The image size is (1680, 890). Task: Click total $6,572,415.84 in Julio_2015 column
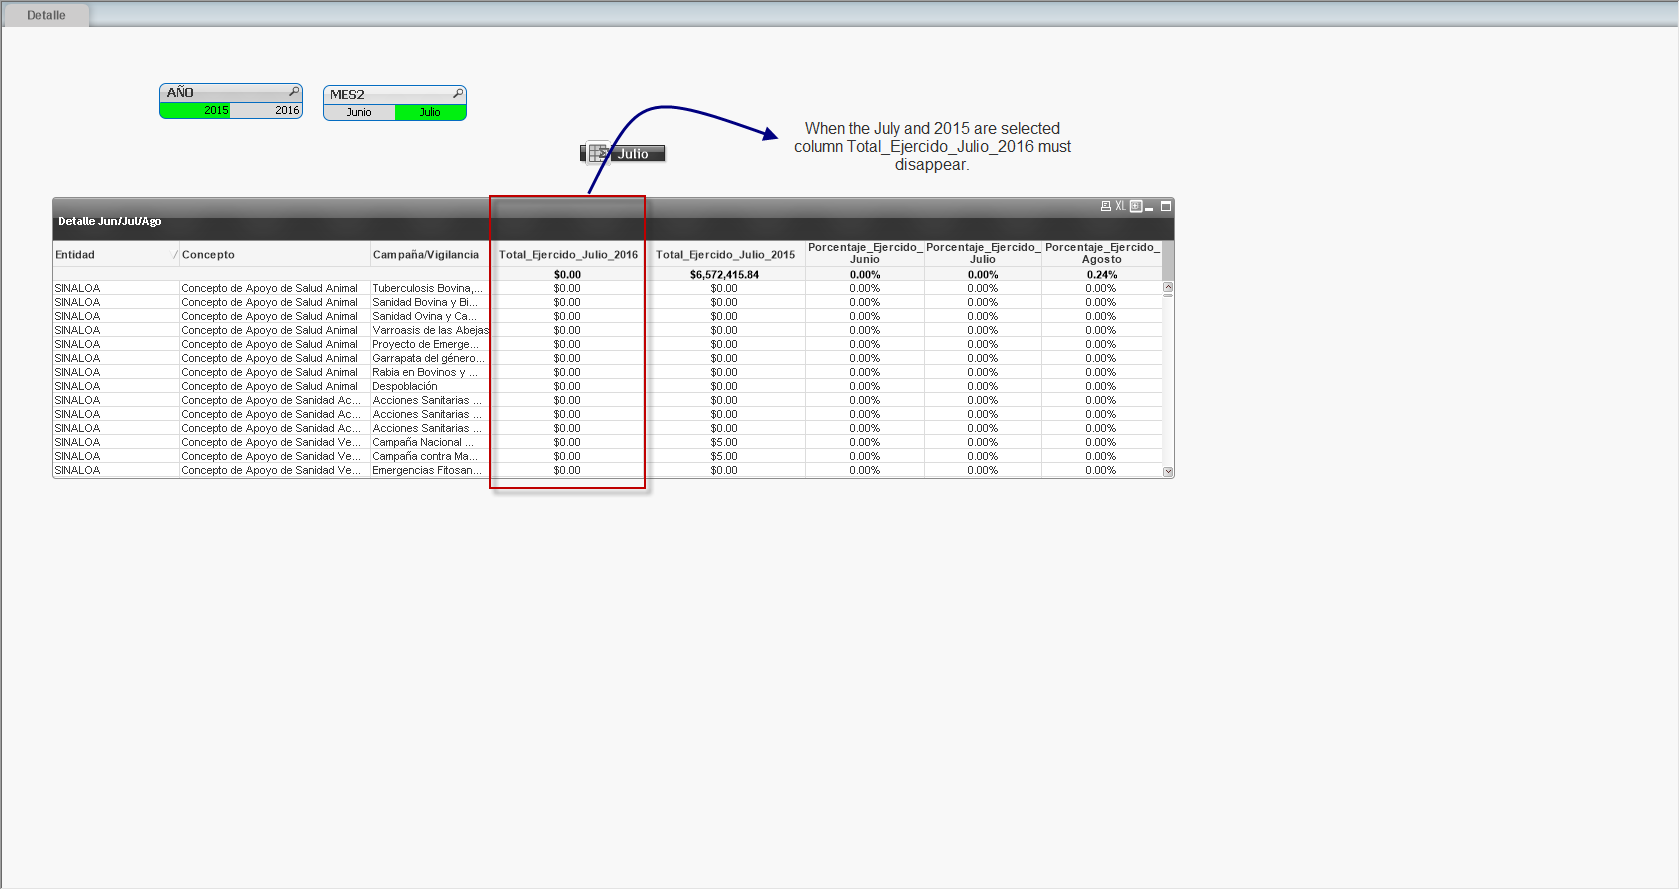click(x=724, y=274)
